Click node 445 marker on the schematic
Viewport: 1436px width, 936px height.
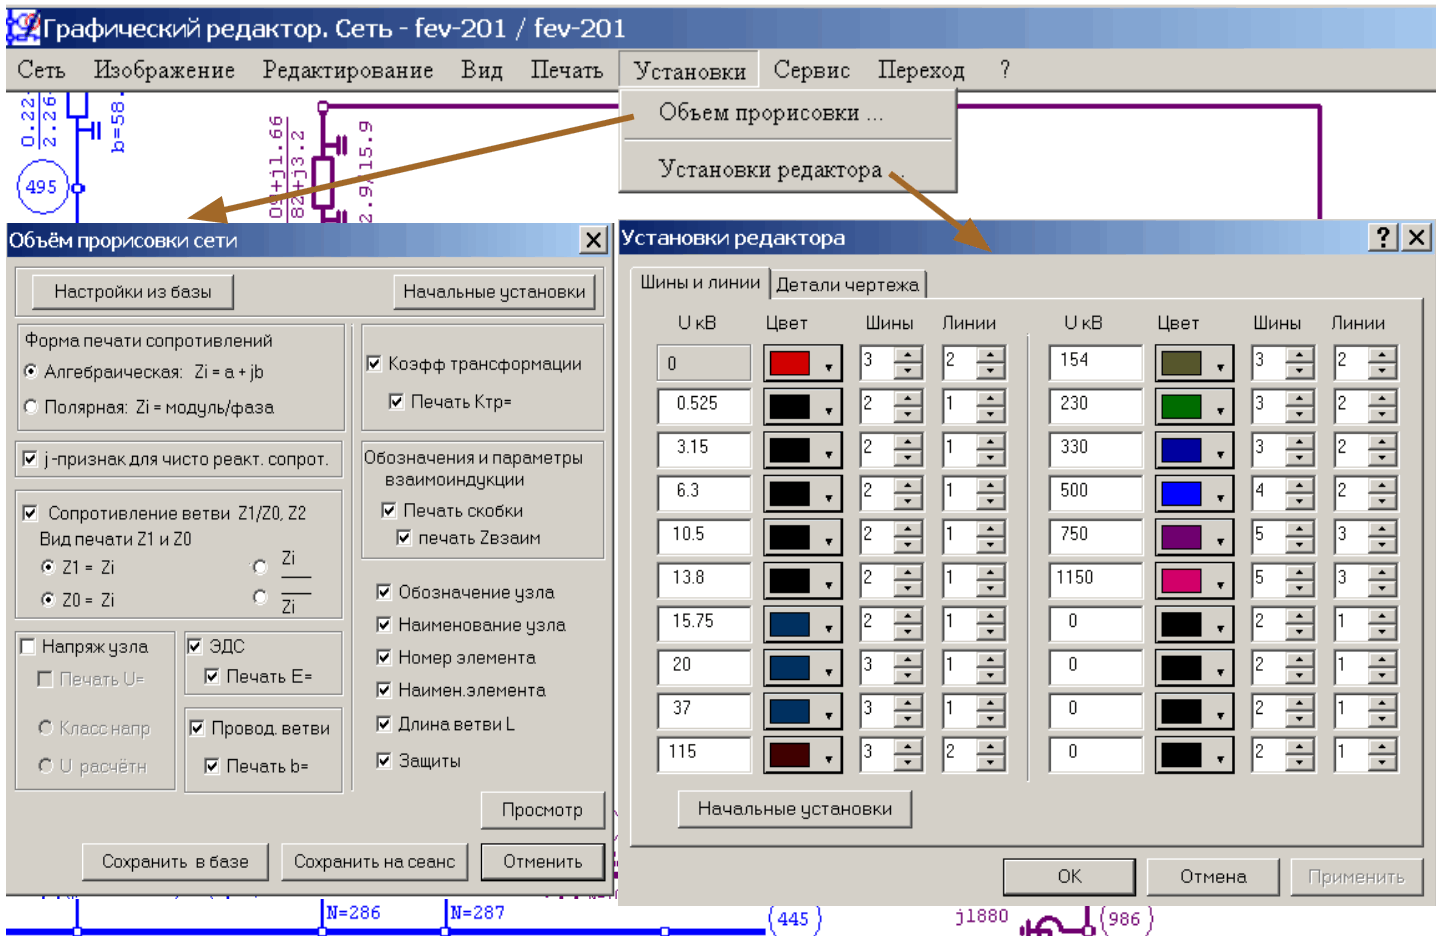(x=793, y=918)
